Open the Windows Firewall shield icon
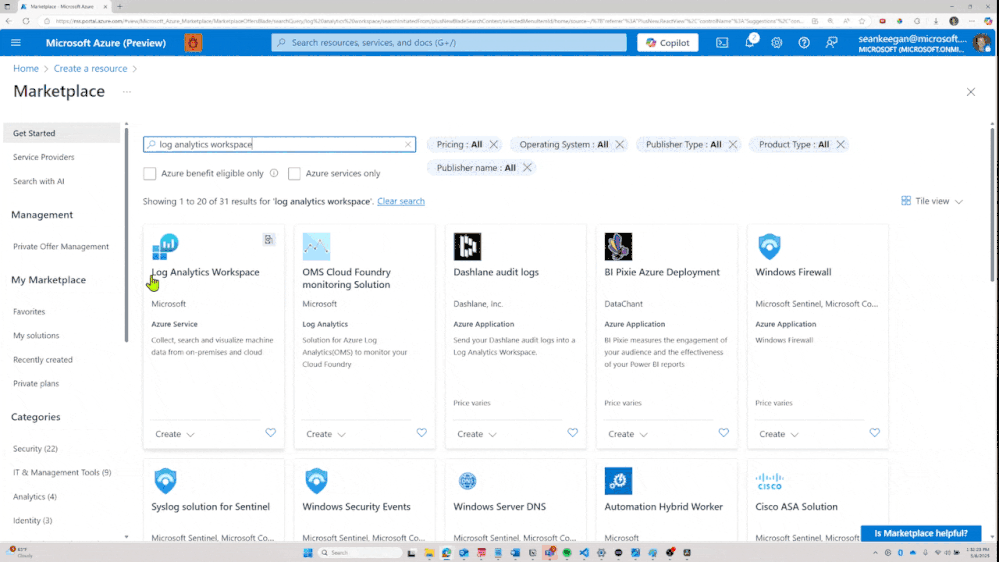Screen dimensions: 999x562 click(770, 247)
